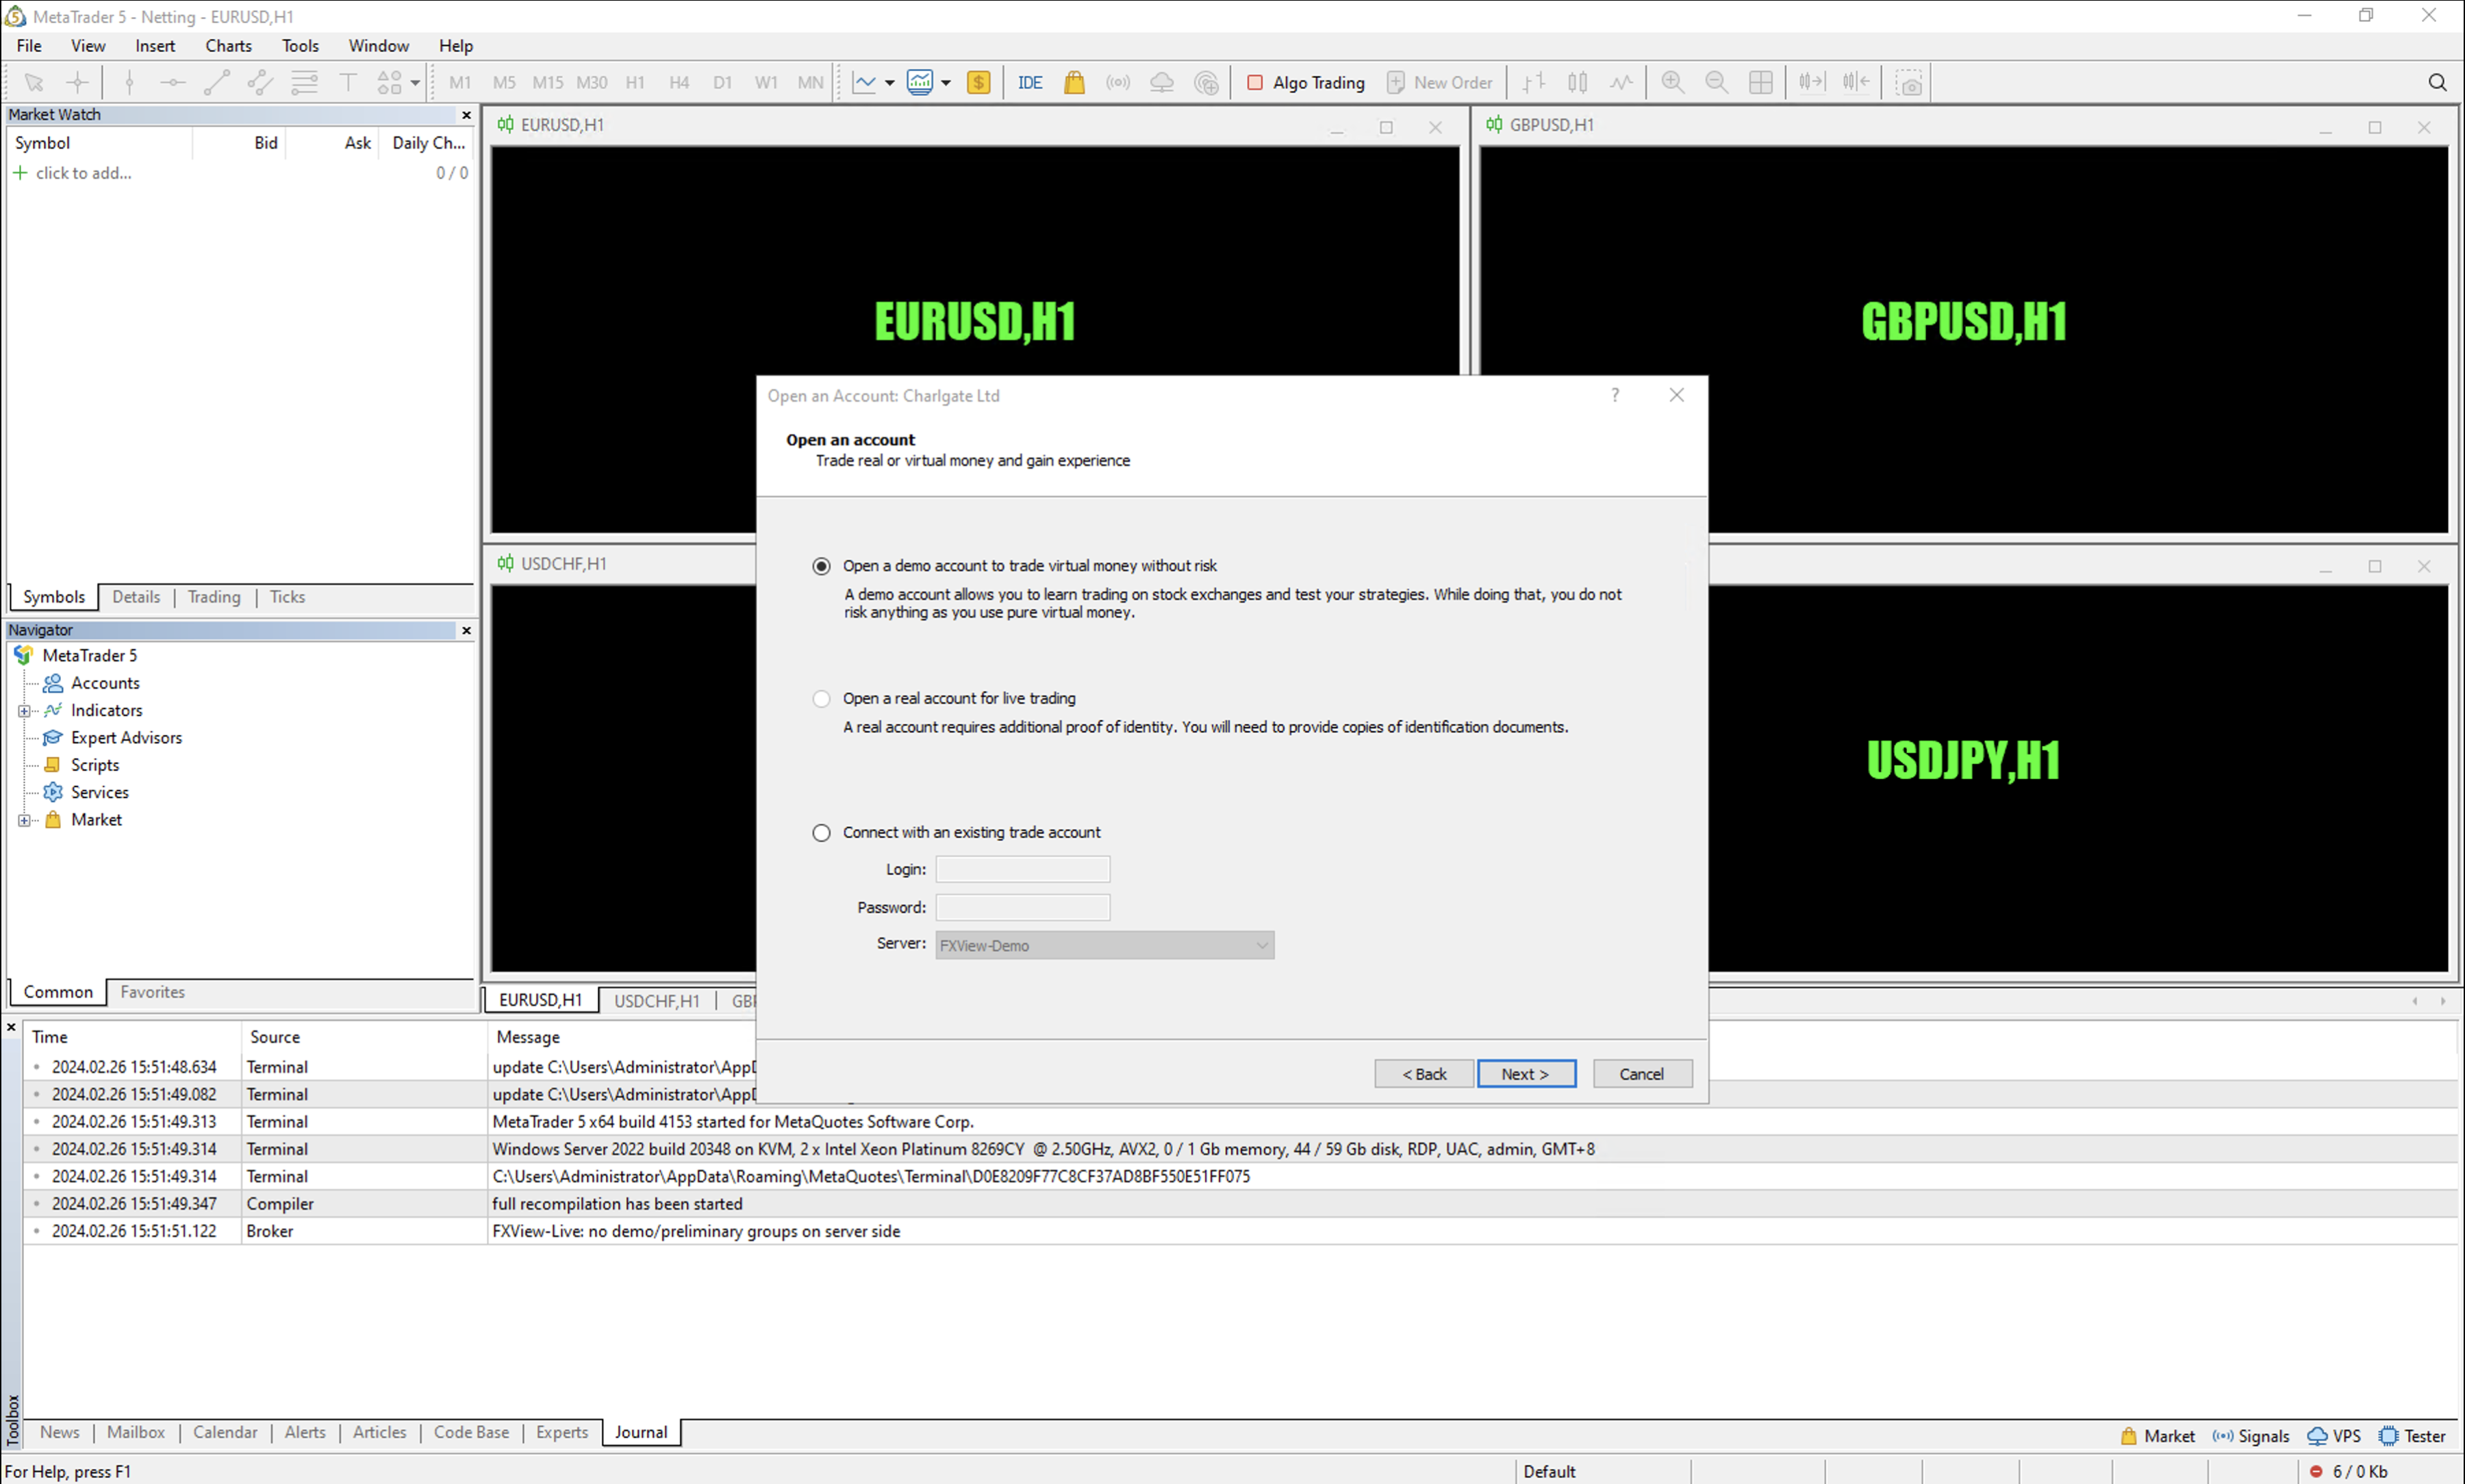Zoom in on the chart
Screen dimensions: 2465x1484
1673,82
